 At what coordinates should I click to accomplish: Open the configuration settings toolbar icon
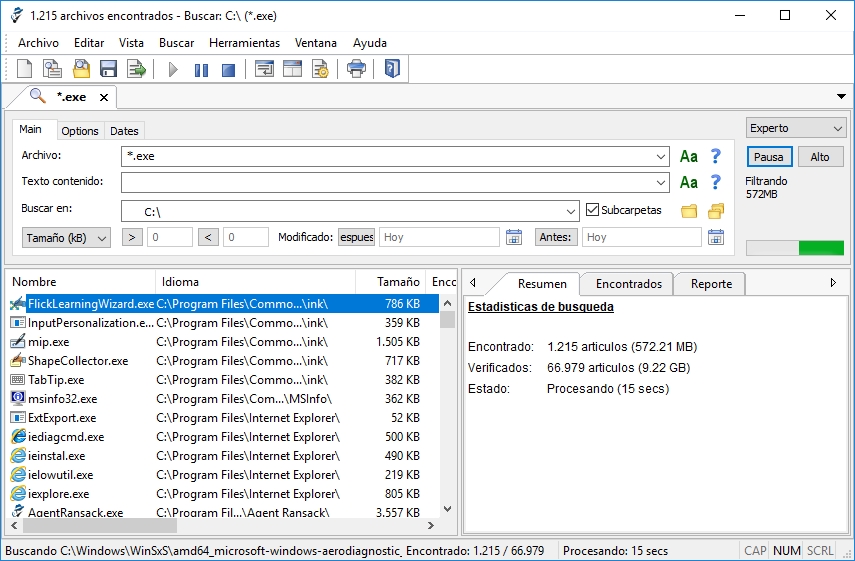point(320,69)
